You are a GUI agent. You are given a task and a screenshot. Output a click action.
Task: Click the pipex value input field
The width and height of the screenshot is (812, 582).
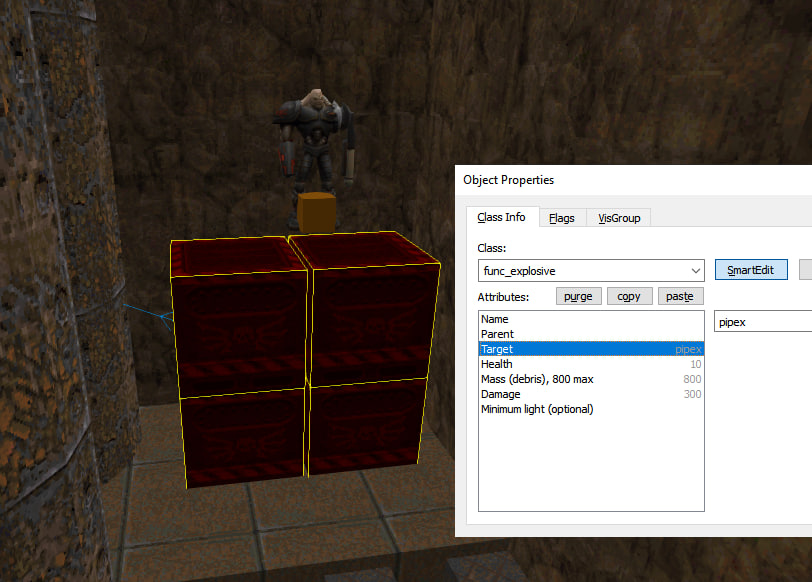pyautogui.click(x=762, y=323)
